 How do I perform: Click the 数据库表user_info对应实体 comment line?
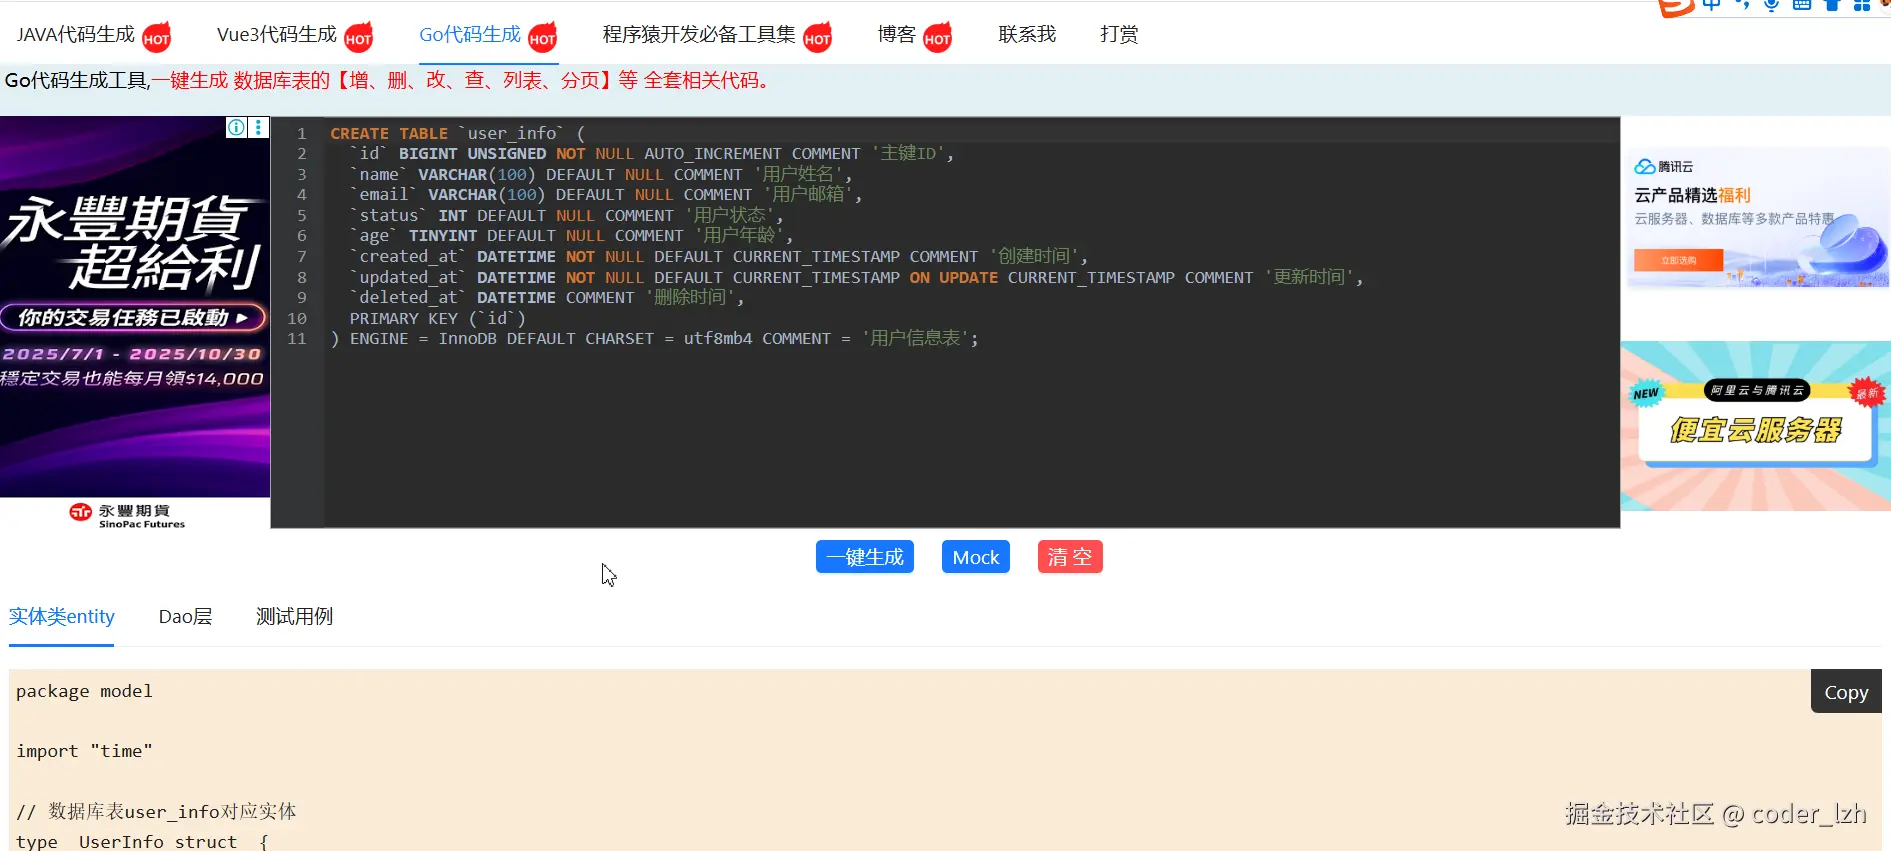[156, 811]
